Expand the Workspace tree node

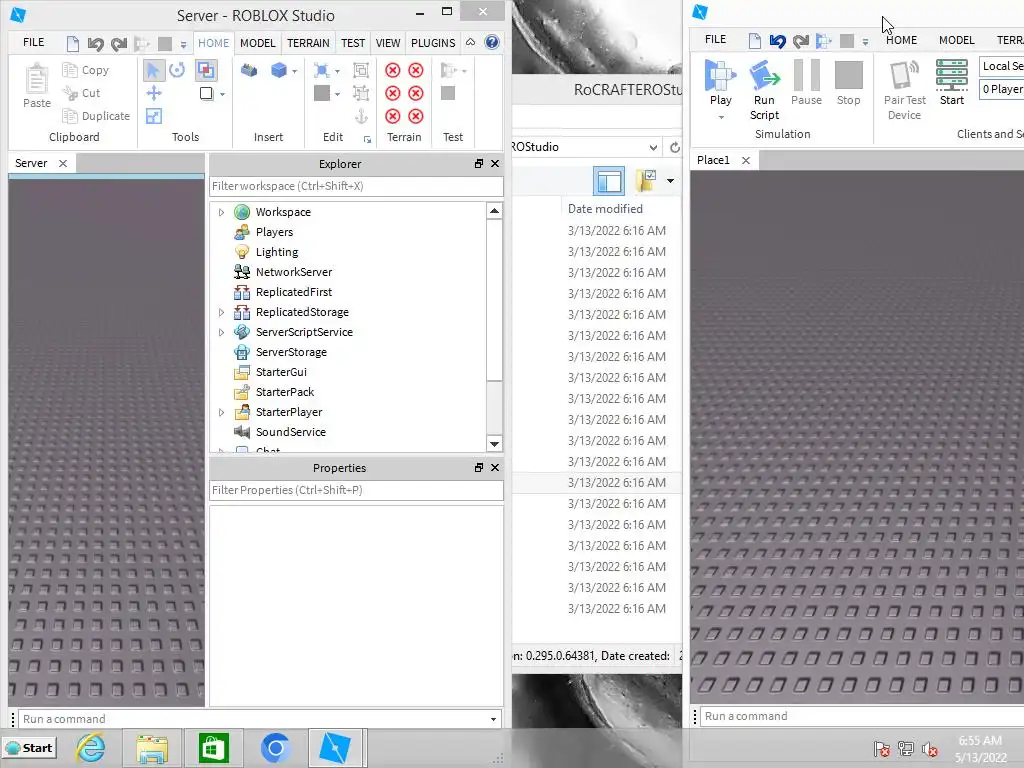(x=221, y=212)
